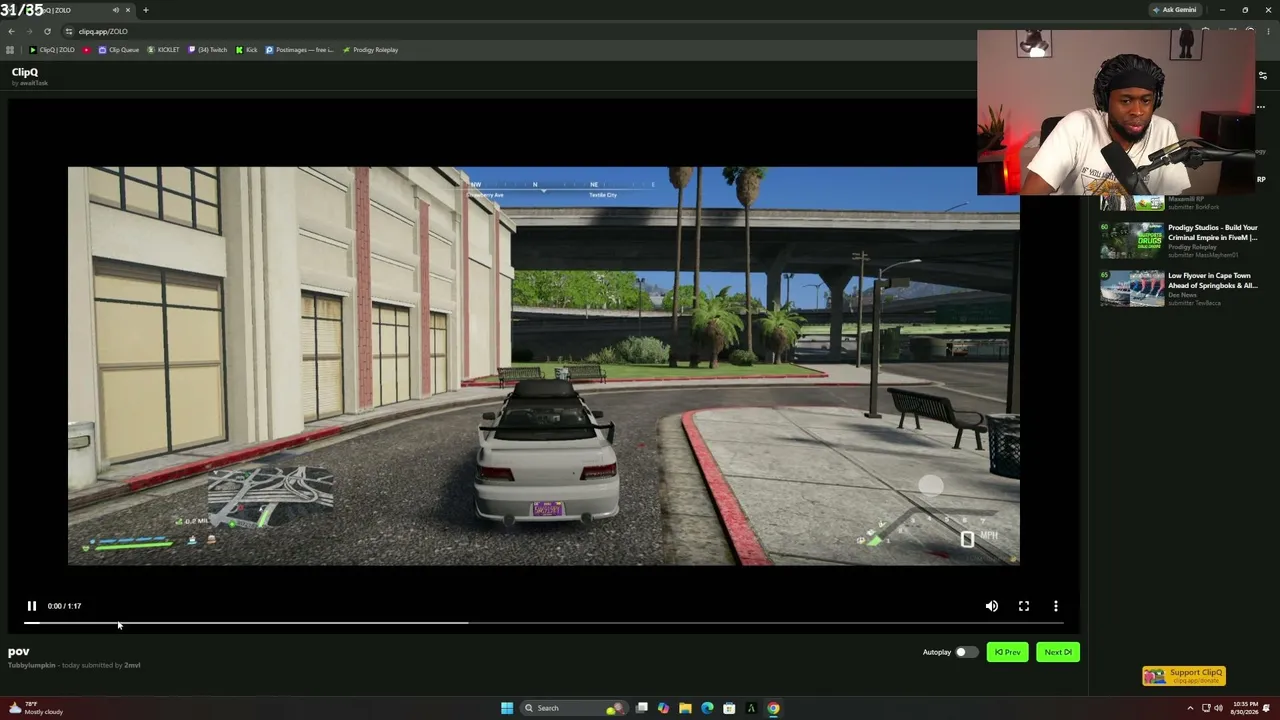Open the notification bell in system tray
1280x720 pixels.
(x=1267, y=708)
